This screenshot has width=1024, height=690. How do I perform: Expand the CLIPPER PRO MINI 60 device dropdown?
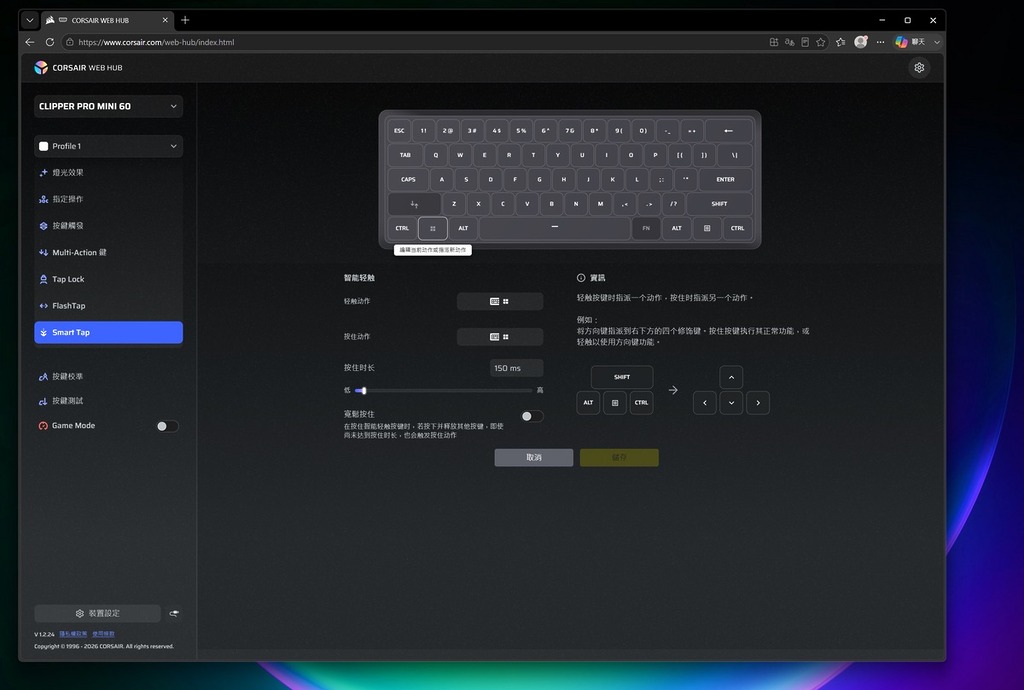coord(108,106)
